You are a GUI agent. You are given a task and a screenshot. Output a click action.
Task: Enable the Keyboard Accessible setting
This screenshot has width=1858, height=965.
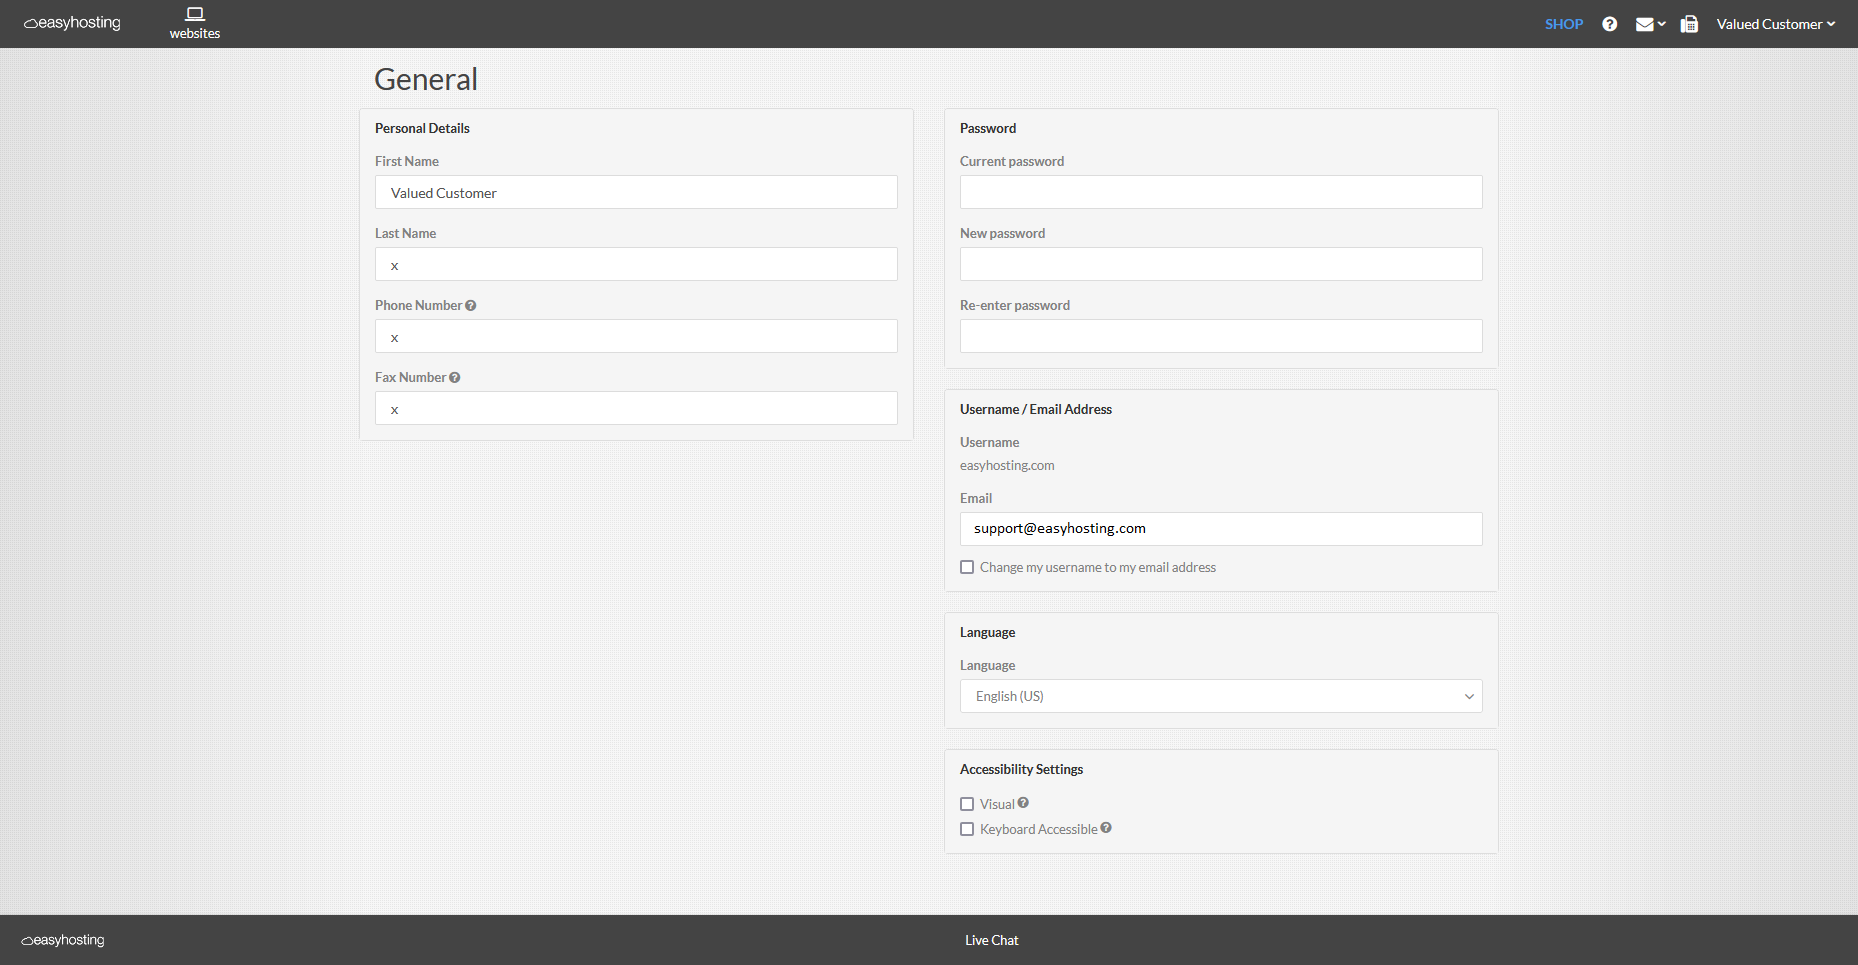point(967,829)
